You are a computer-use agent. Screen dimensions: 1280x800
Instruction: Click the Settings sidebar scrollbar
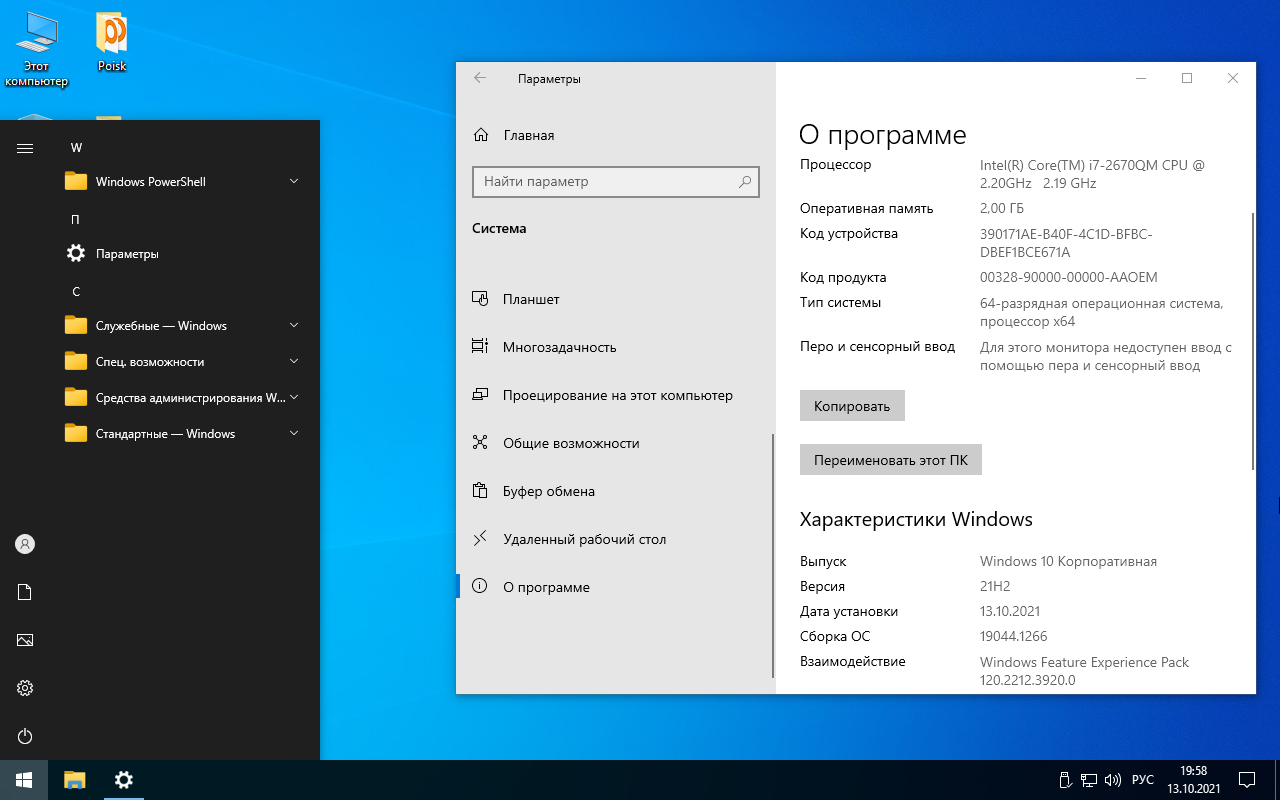[x=772, y=556]
